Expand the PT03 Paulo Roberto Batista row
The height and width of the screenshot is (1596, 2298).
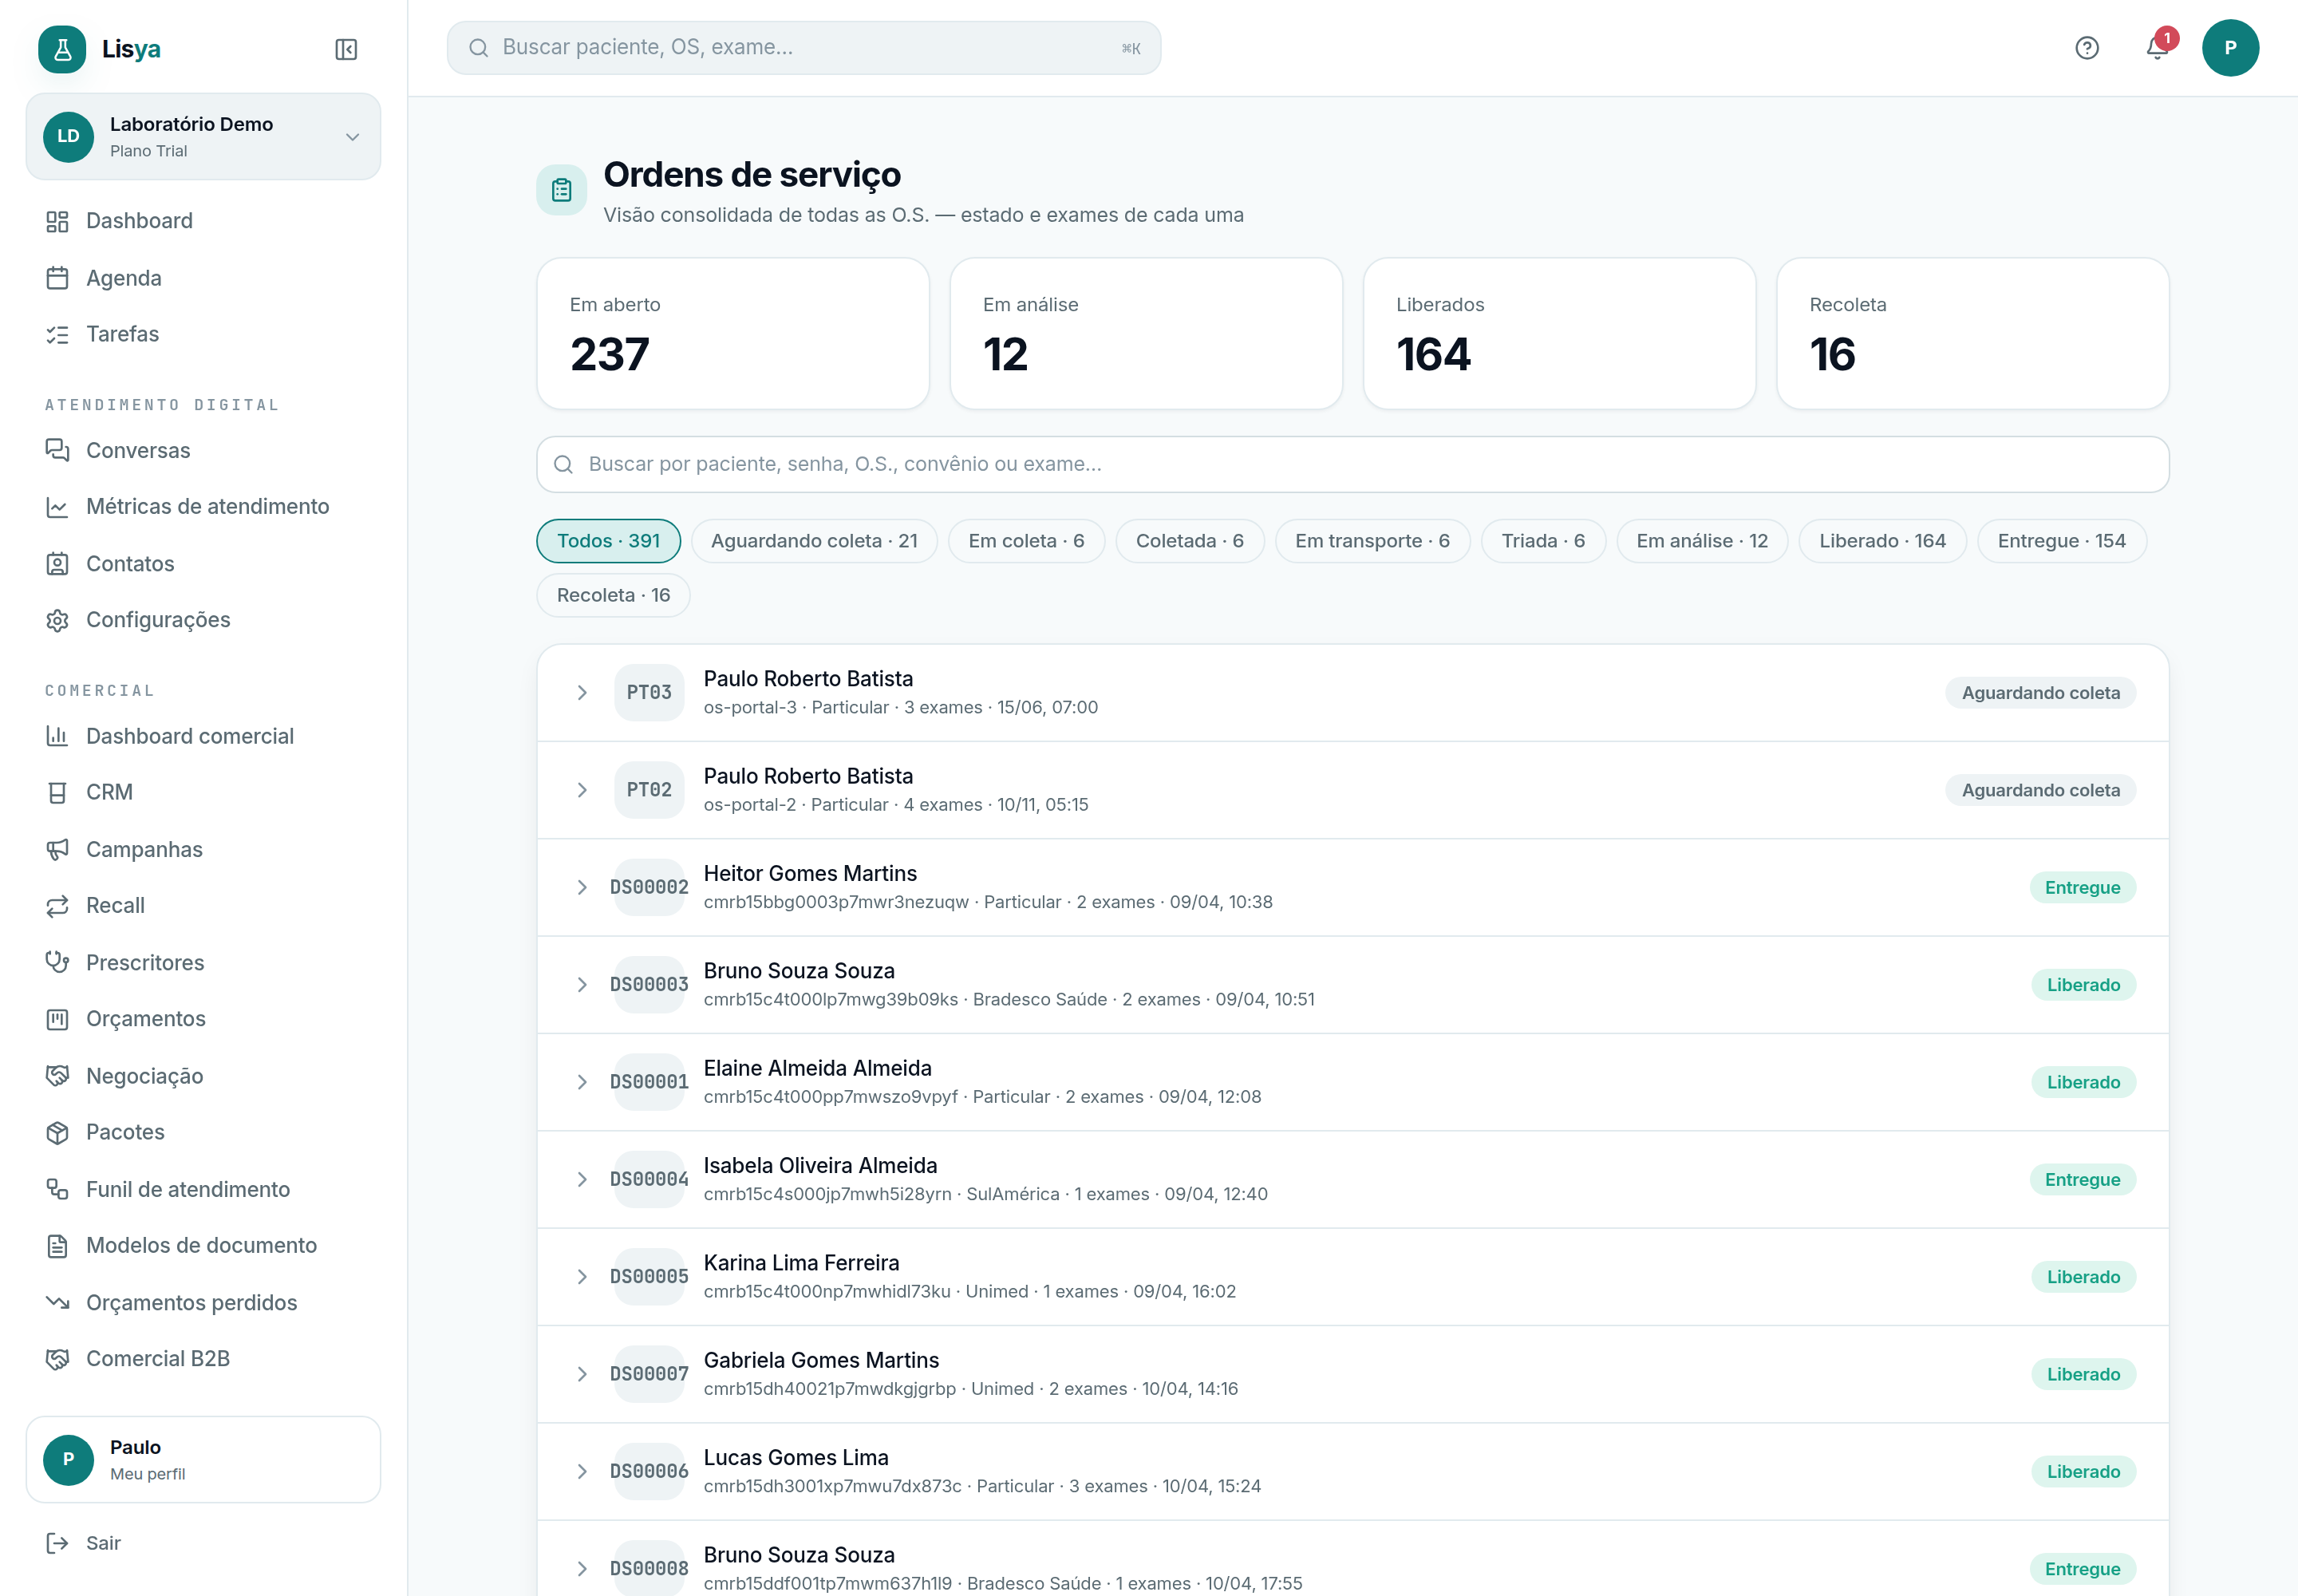(x=582, y=693)
